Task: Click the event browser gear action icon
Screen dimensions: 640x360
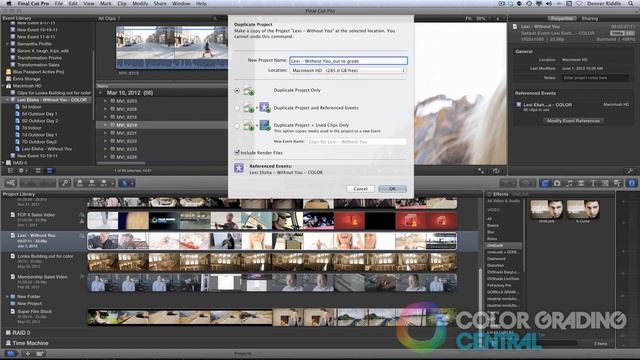Action: point(22,171)
